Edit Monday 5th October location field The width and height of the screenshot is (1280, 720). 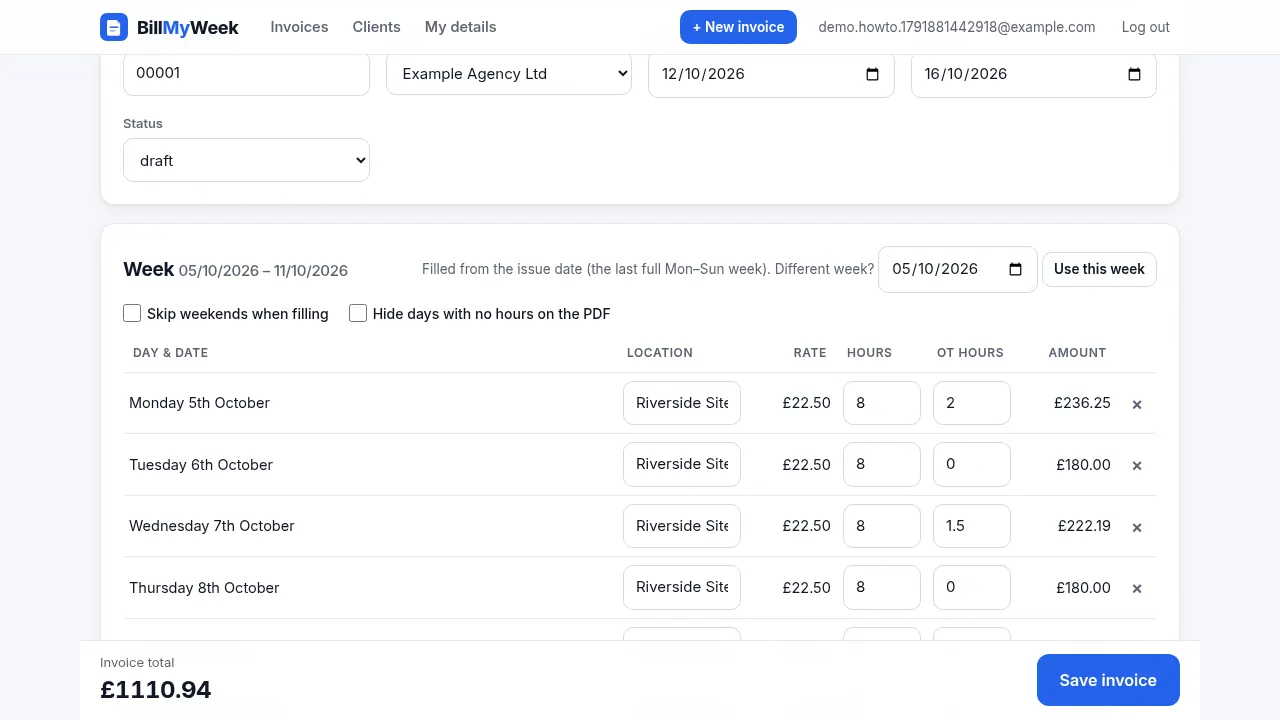pos(682,403)
